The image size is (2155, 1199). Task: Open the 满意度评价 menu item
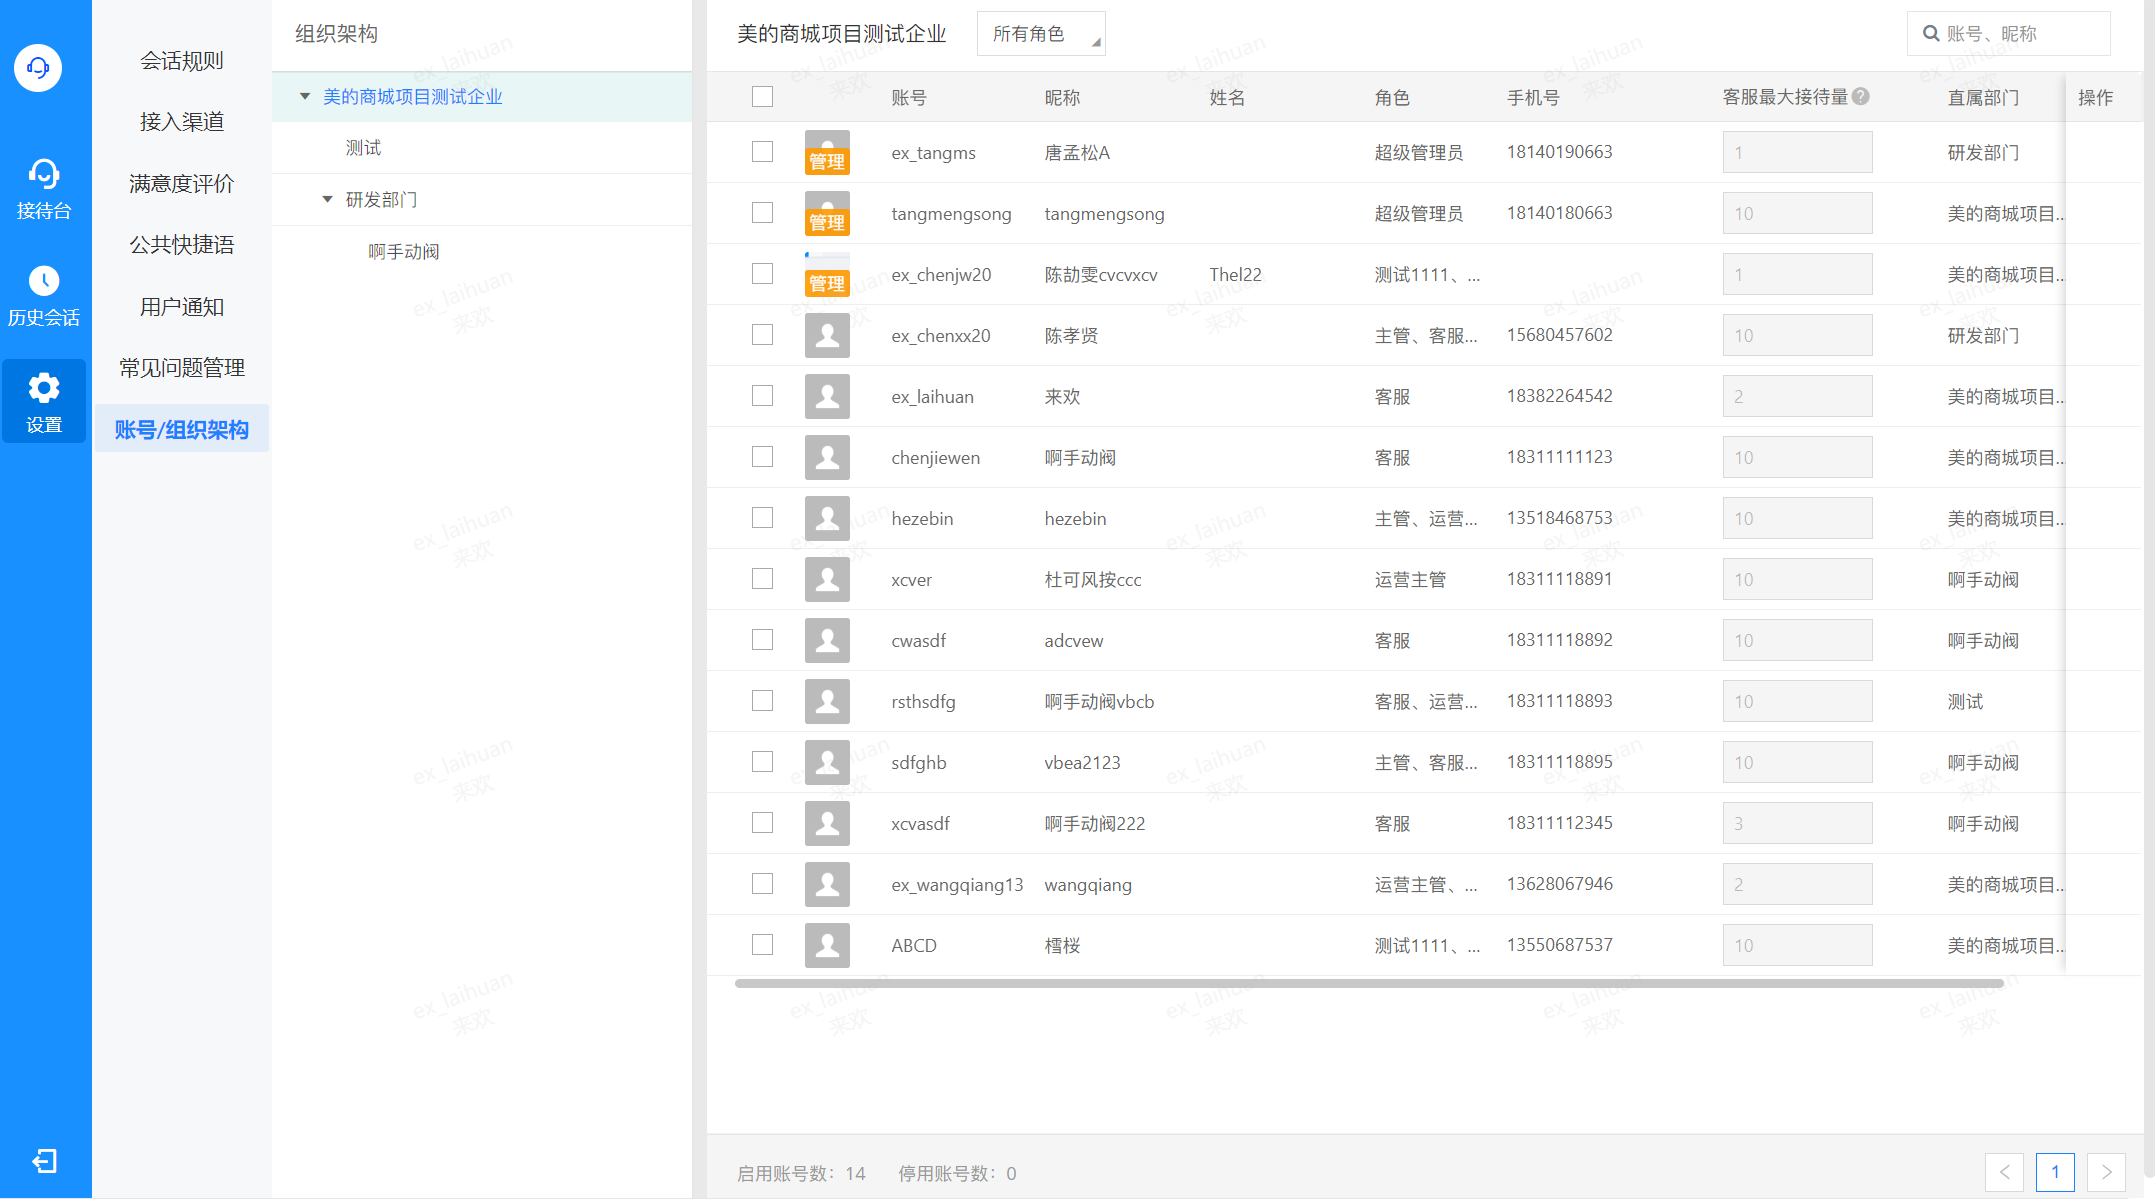[x=182, y=184]
